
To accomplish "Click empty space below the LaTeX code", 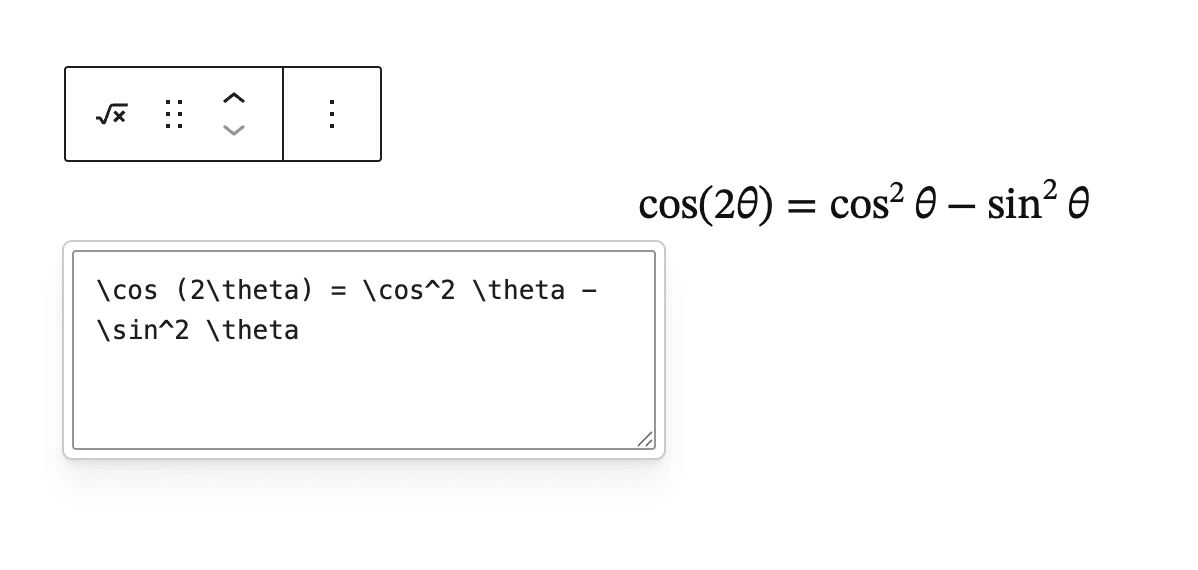I will coord(363,395).
